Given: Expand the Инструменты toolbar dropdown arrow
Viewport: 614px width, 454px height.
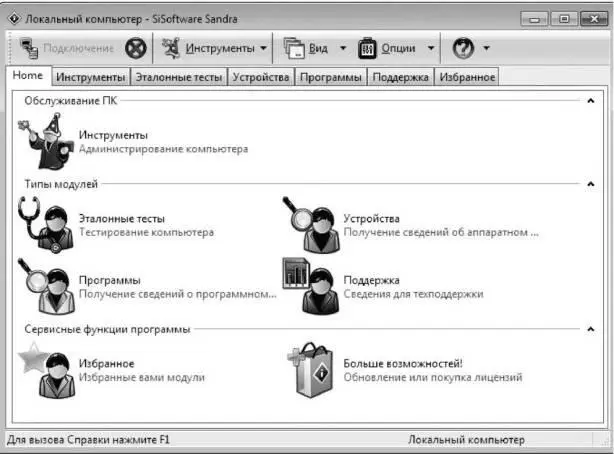Looking at the screenshot, I should [x=264, y=48].
